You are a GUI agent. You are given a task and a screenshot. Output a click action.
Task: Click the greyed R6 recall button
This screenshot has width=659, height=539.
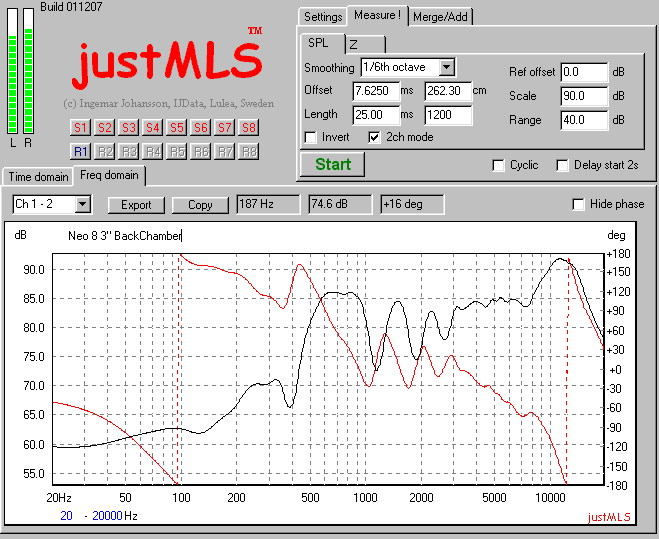[200, 151]
